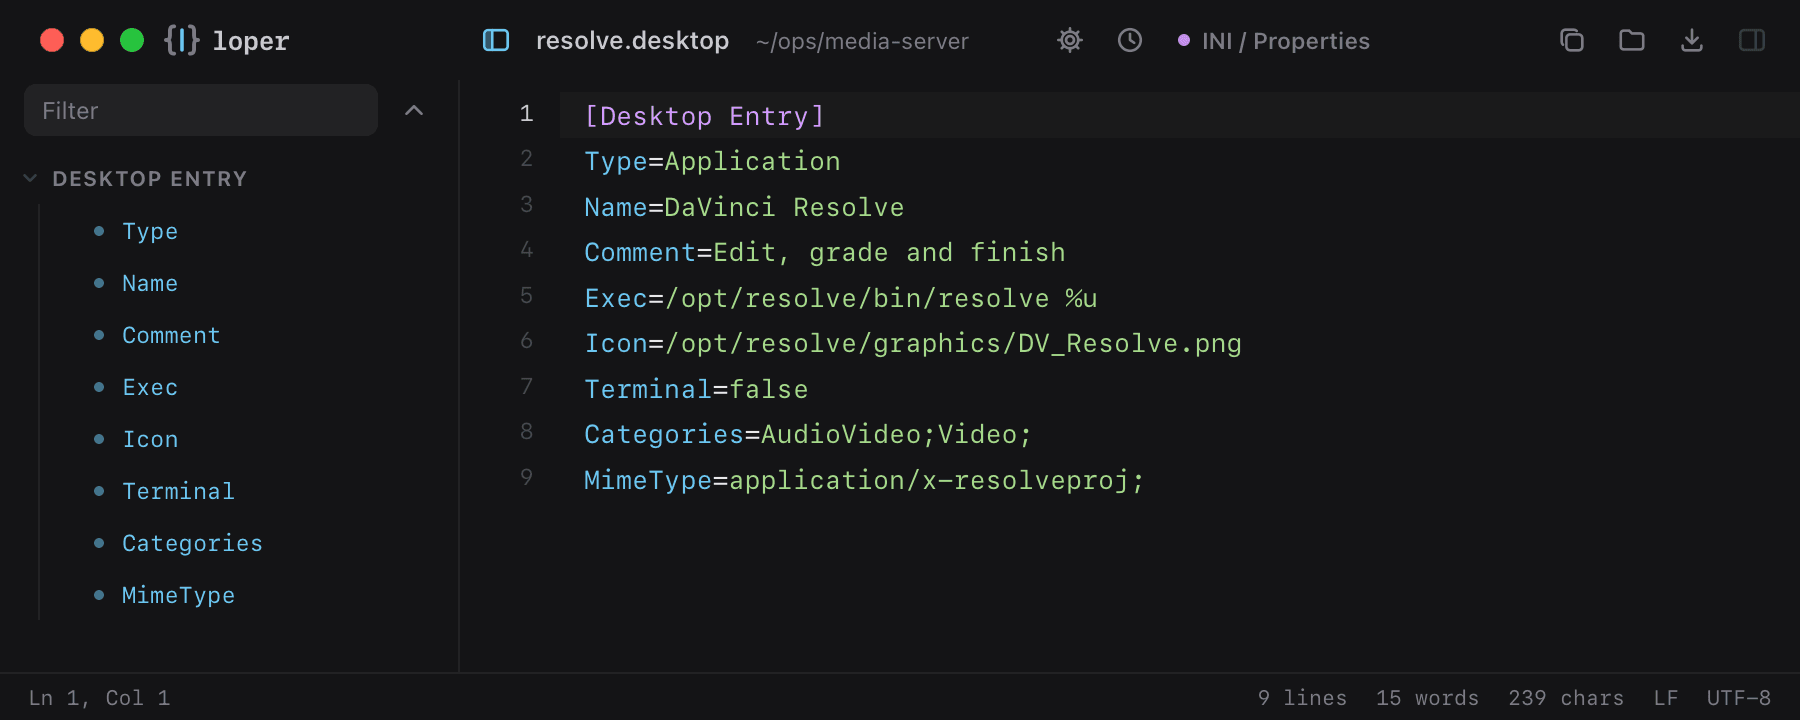Click the loper logo braces icon
The image size is (1800, 720).
click(182, 40)
